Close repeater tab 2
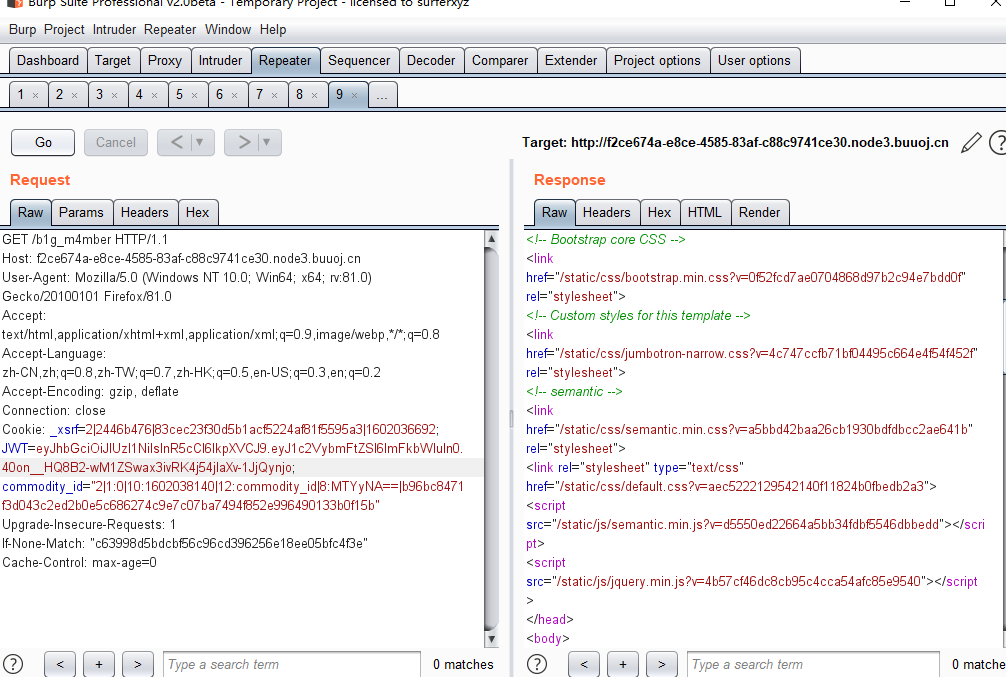The height and width of the screenshot is (677, 1006). [74, 96]
